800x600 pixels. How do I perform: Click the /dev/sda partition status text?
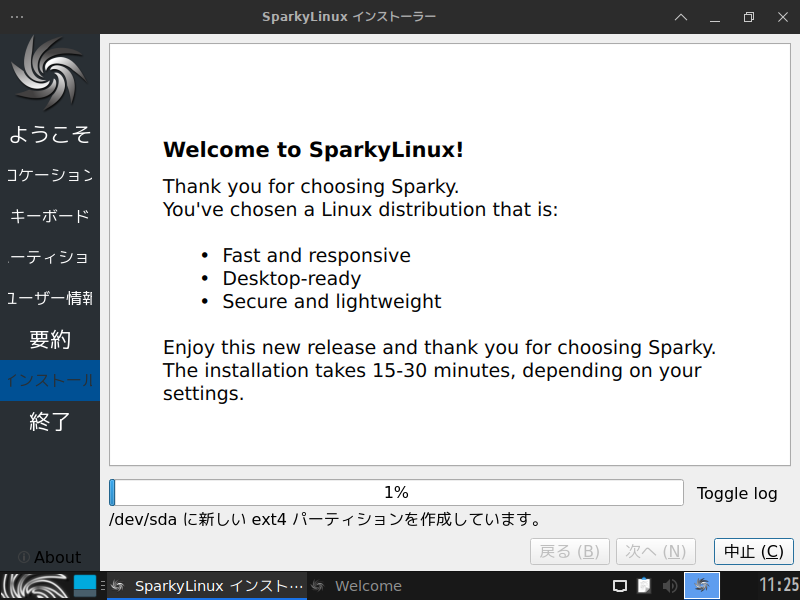pyautogui.click(x=325, y=519)
